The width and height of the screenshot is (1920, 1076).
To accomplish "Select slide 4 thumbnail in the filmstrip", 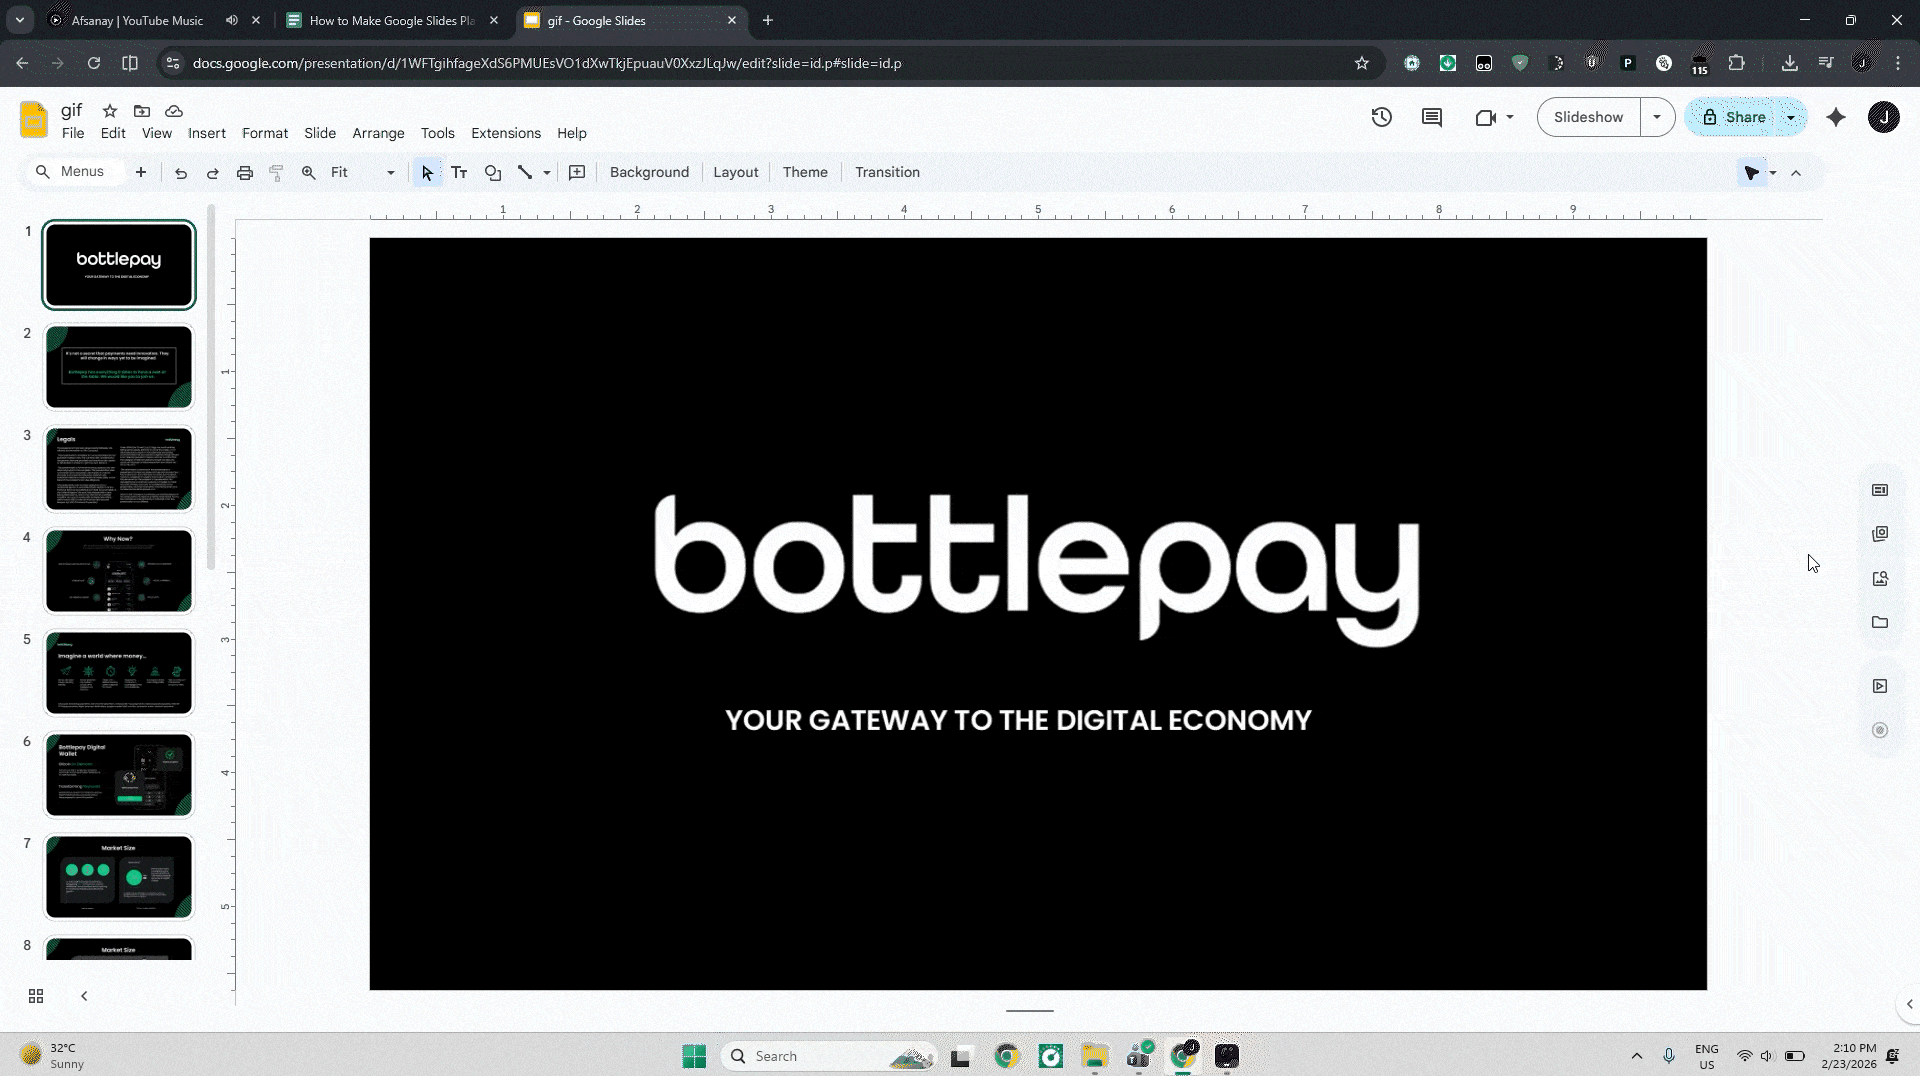I will [x=118, y=570].
